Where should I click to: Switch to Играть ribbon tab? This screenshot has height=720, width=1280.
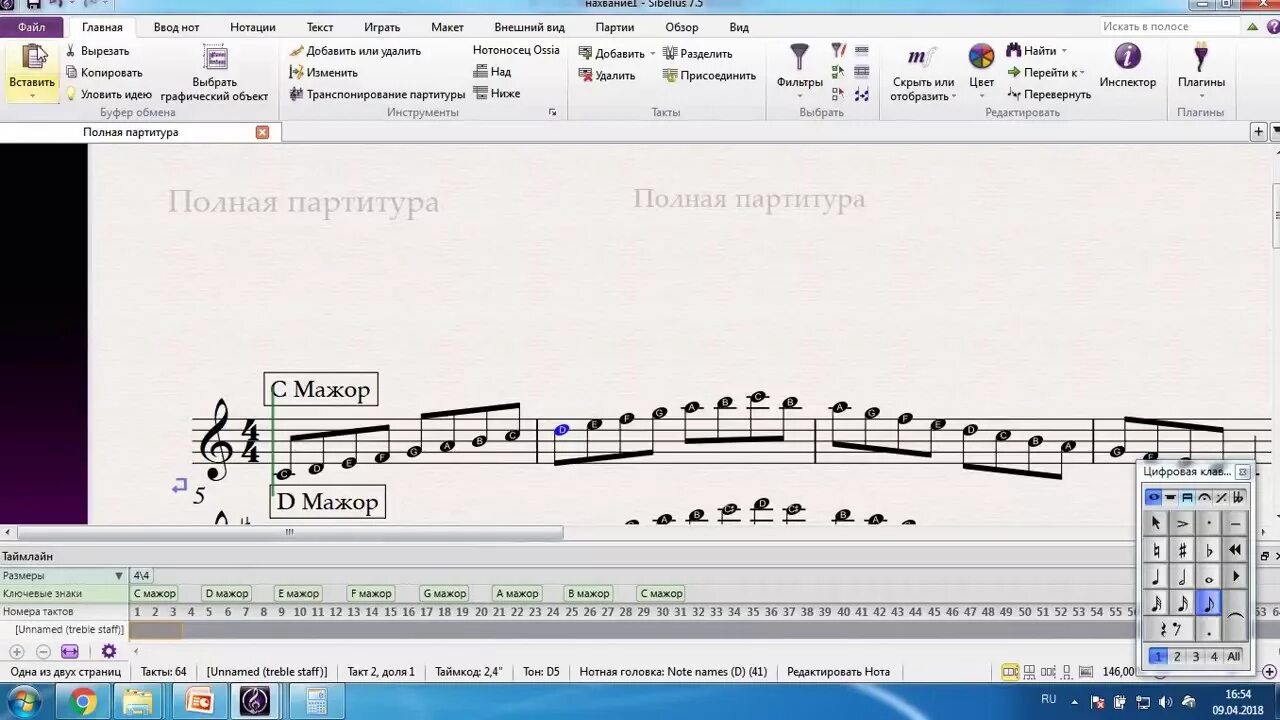point(382,27)
